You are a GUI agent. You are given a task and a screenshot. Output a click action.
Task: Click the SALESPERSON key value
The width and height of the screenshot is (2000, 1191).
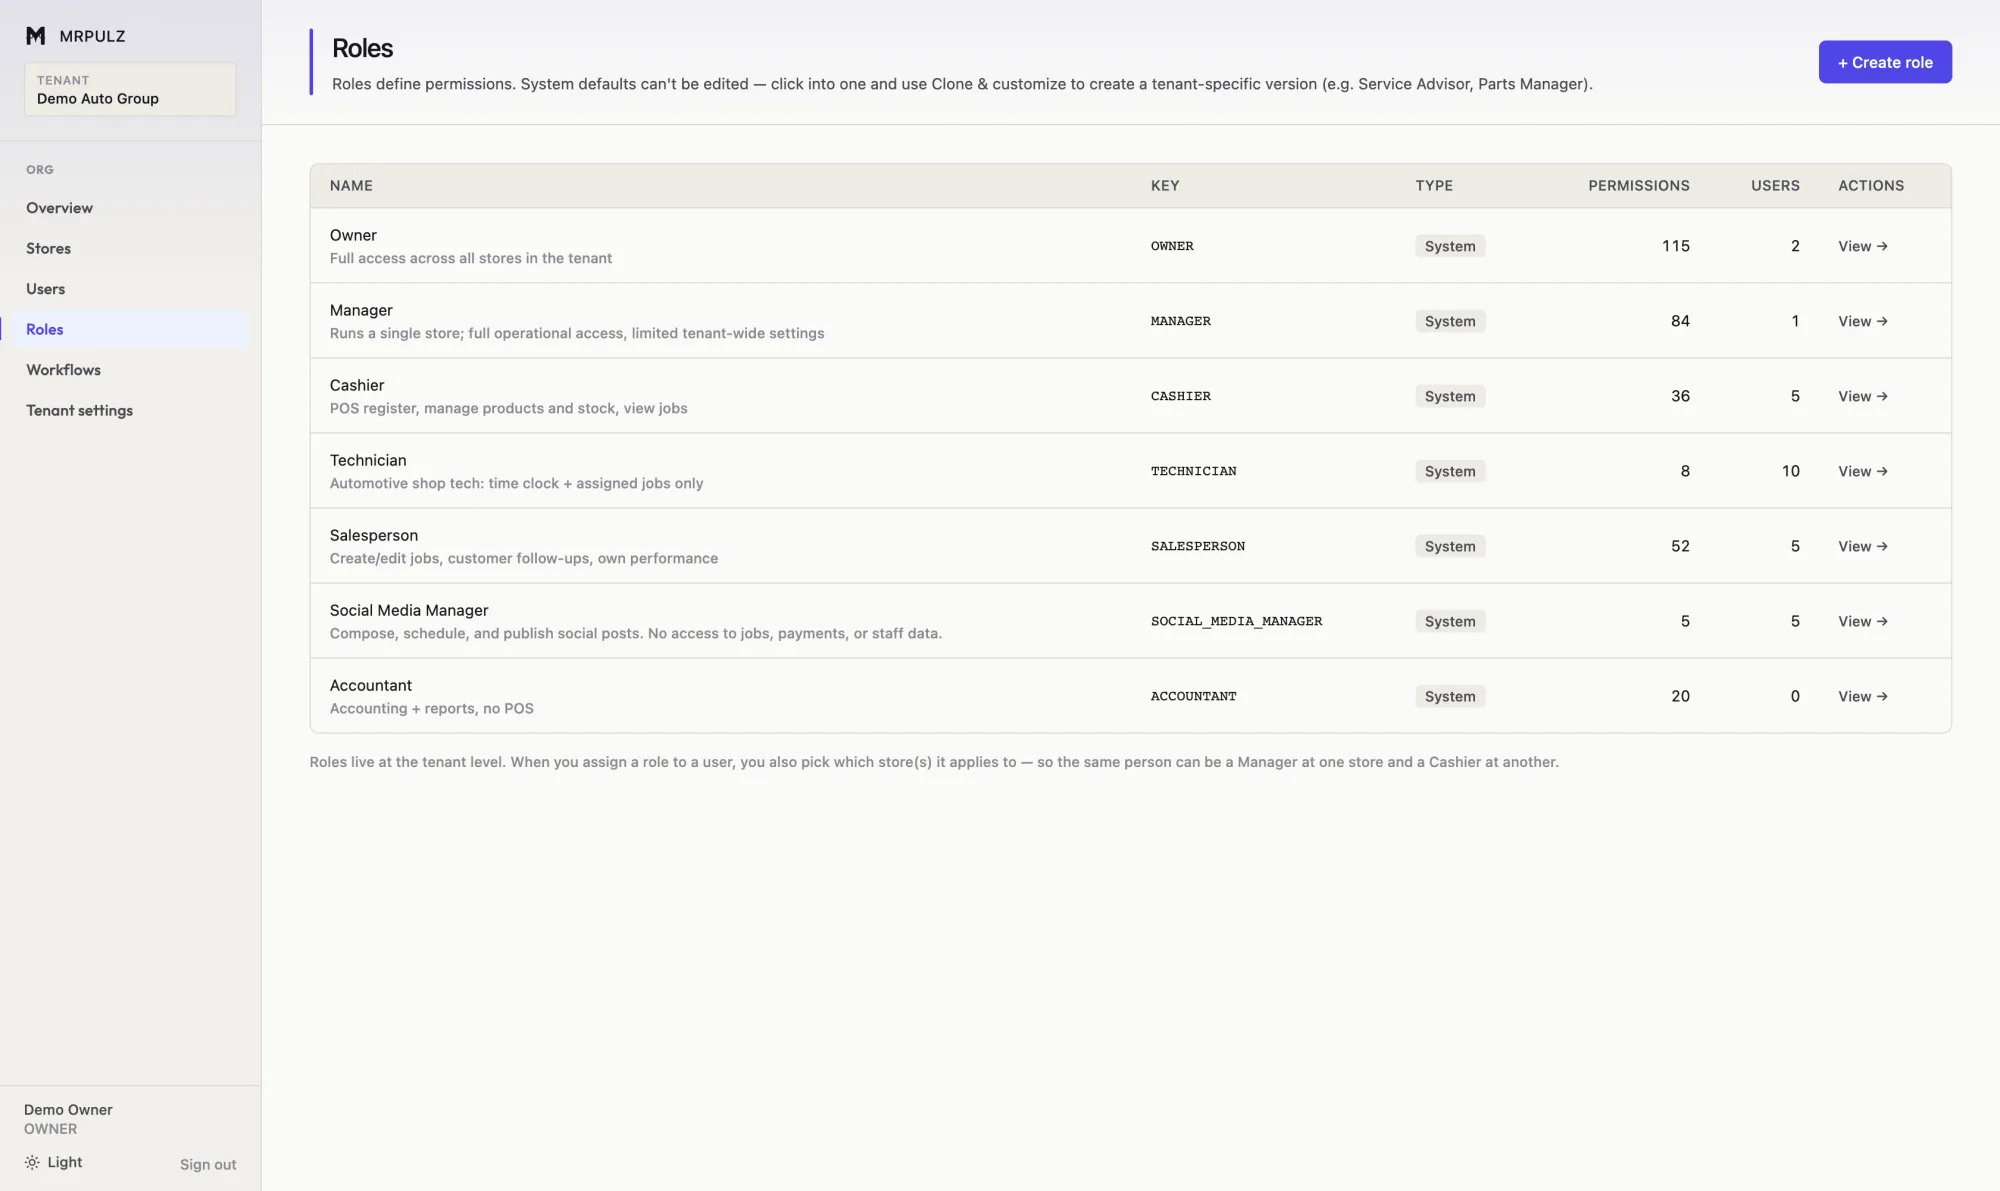[1198, 546]
